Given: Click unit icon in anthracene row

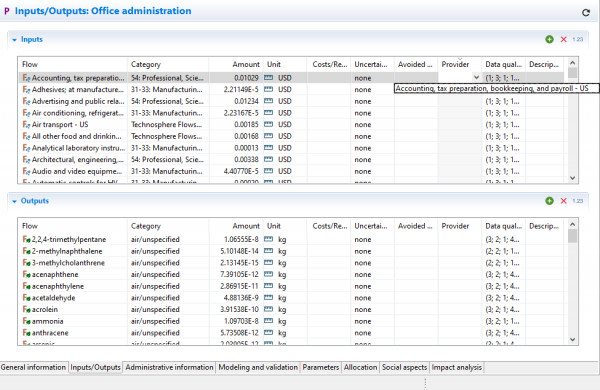Looking at the screenshot, I should [269, 333].
